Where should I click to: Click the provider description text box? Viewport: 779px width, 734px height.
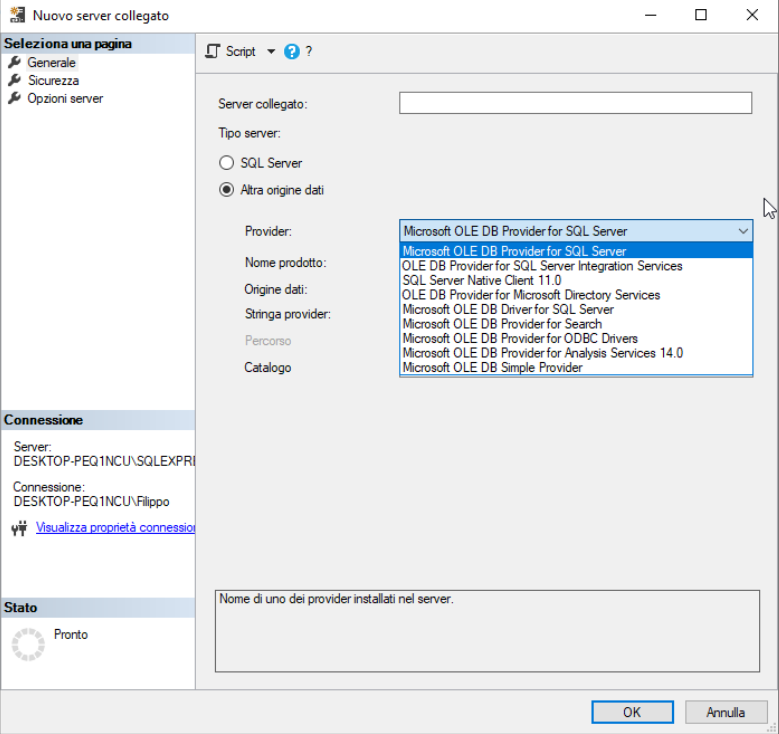pos(487,631)
